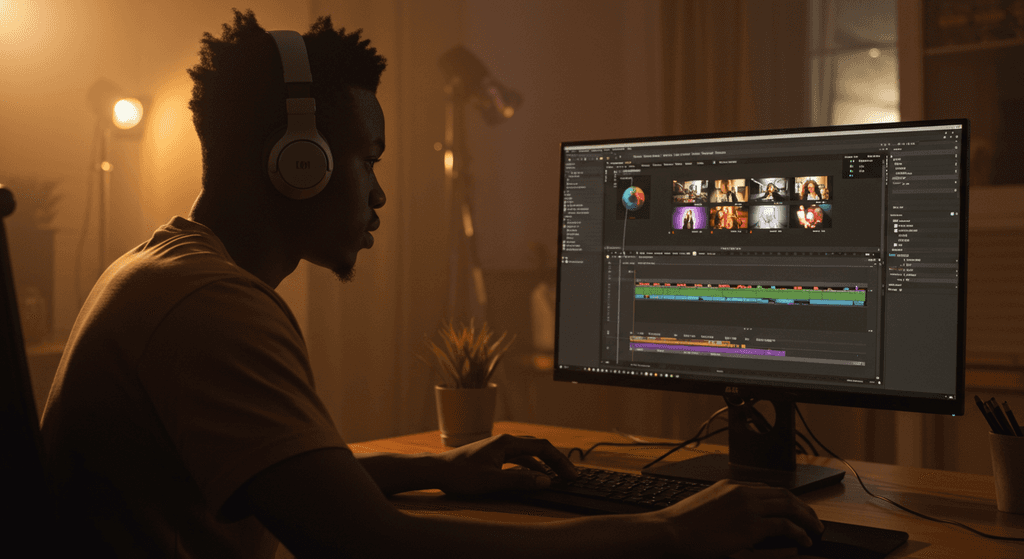Select the bottom-row thumbnail with red flowers
1024x559 pixels.
[x=810, y=216]
